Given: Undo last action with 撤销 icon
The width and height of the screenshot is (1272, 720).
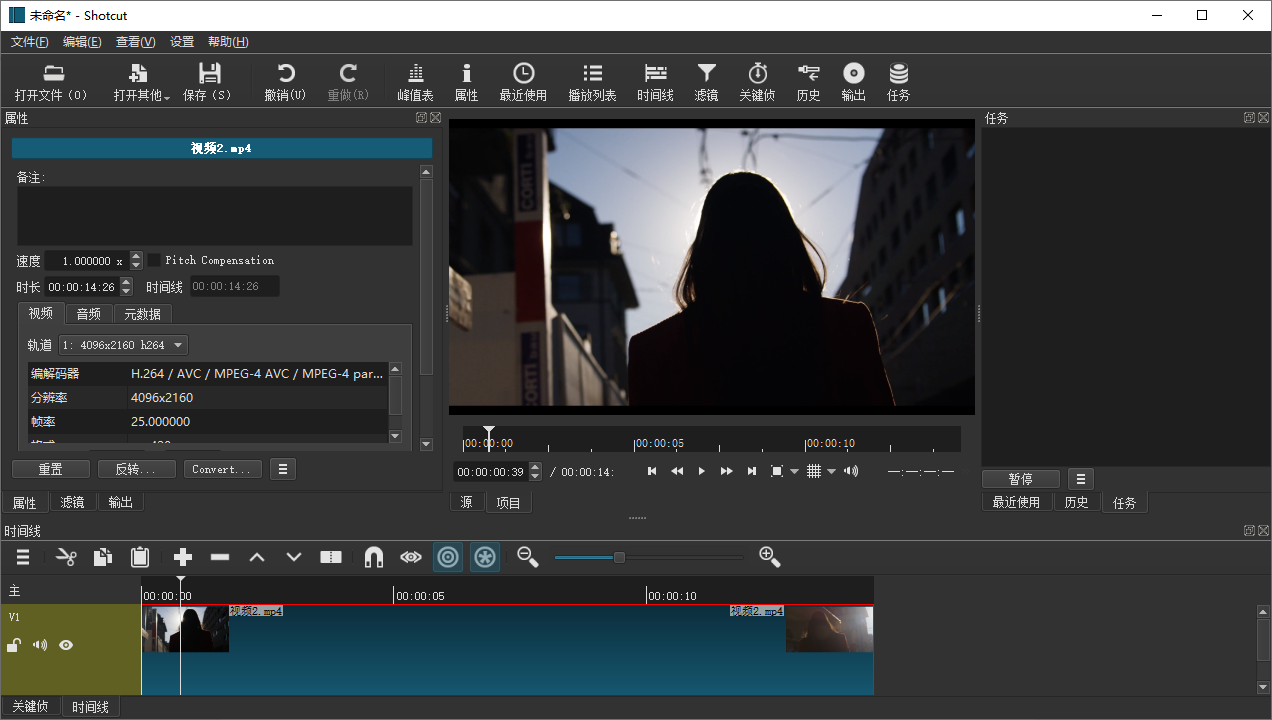Looking at the screenshot, I should [286, 82].
